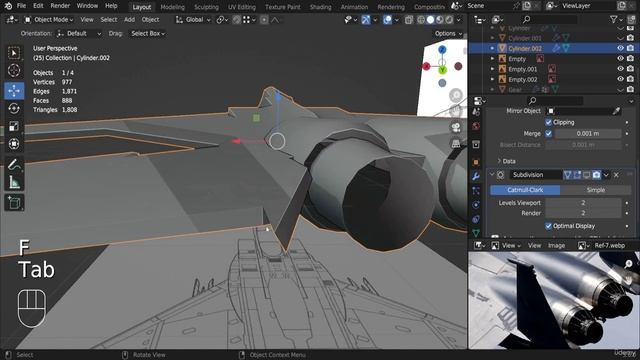Click the outliner filter funnel icon
This screenshot has height=360, width=640.
pos(613,19)
